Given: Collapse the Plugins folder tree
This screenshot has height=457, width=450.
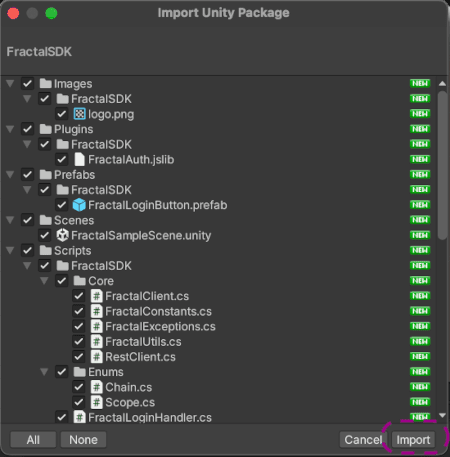Looking at the screenshot, I should (10, 129).
